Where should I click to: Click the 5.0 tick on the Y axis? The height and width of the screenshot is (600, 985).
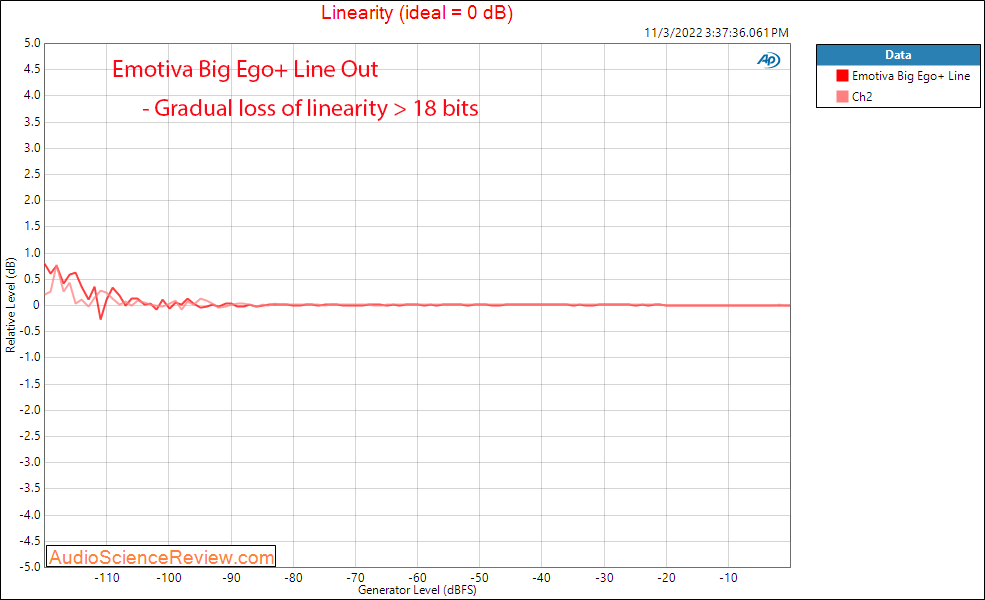[x=32, y=43]
